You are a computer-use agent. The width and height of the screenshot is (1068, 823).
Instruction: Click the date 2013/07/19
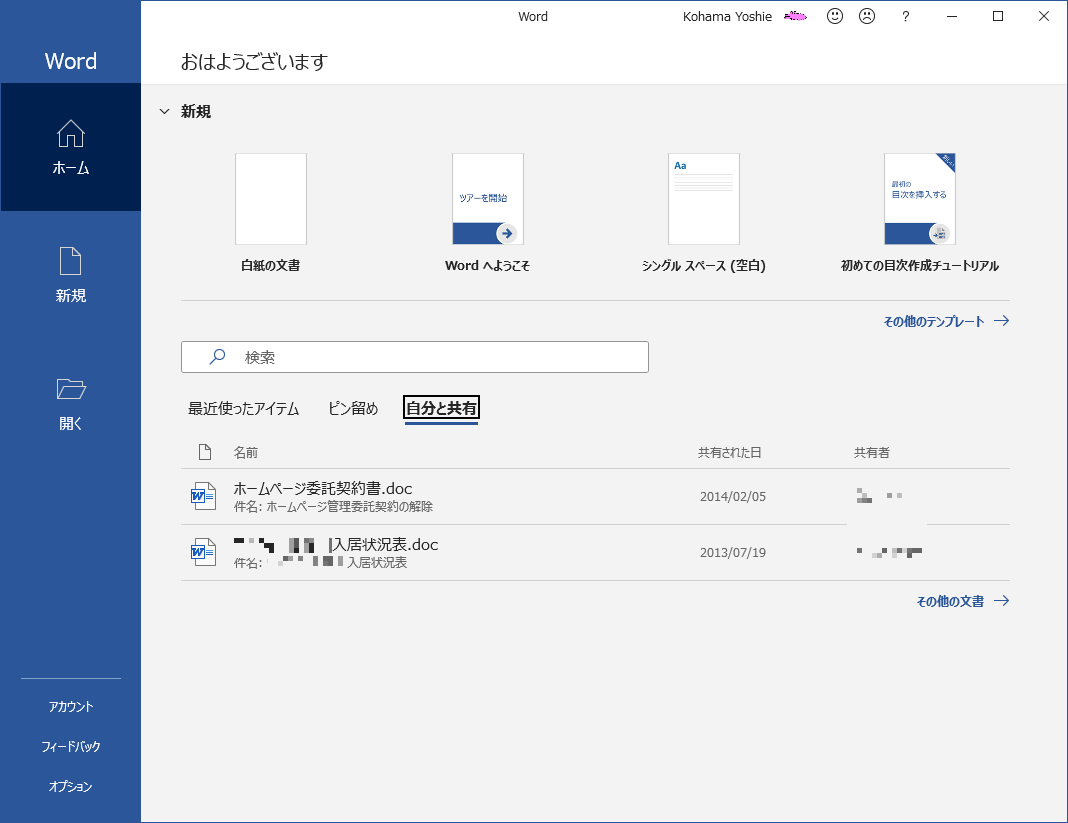click(x=733, y=553)
